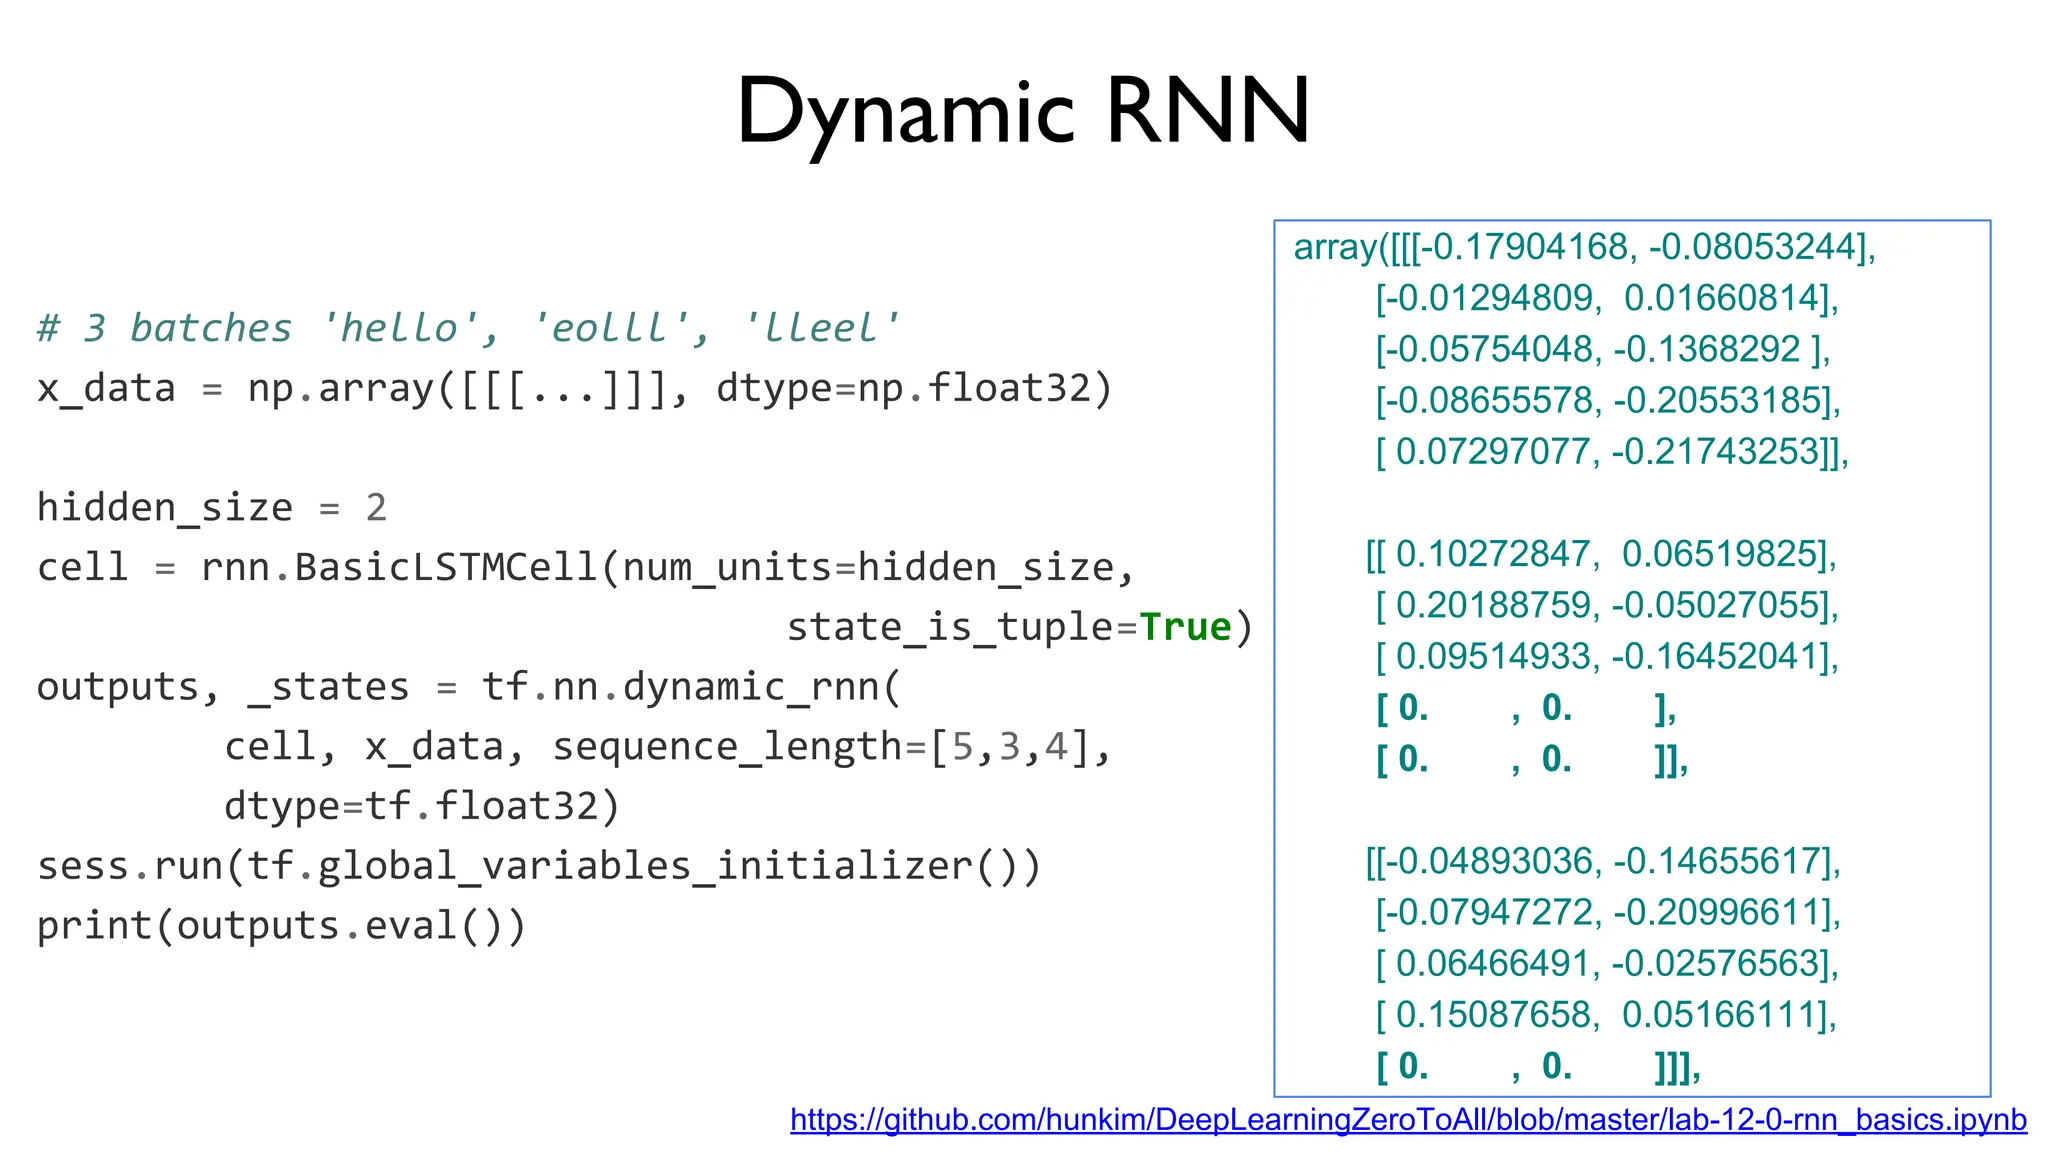Click the 'dtype=tf.float32)' line
This screenshot has height=1152, width=2048.
(421, 806)
